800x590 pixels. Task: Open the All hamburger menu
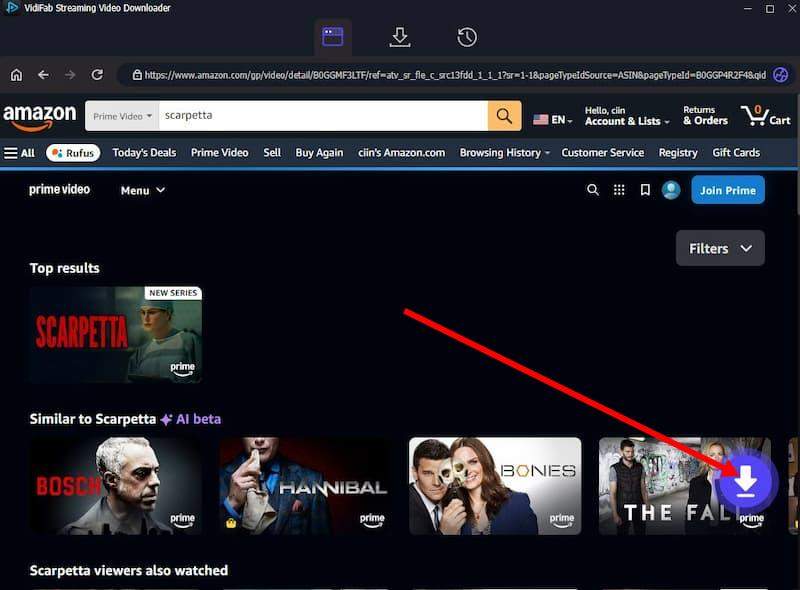pyautogui.click(x=19, y=153)
